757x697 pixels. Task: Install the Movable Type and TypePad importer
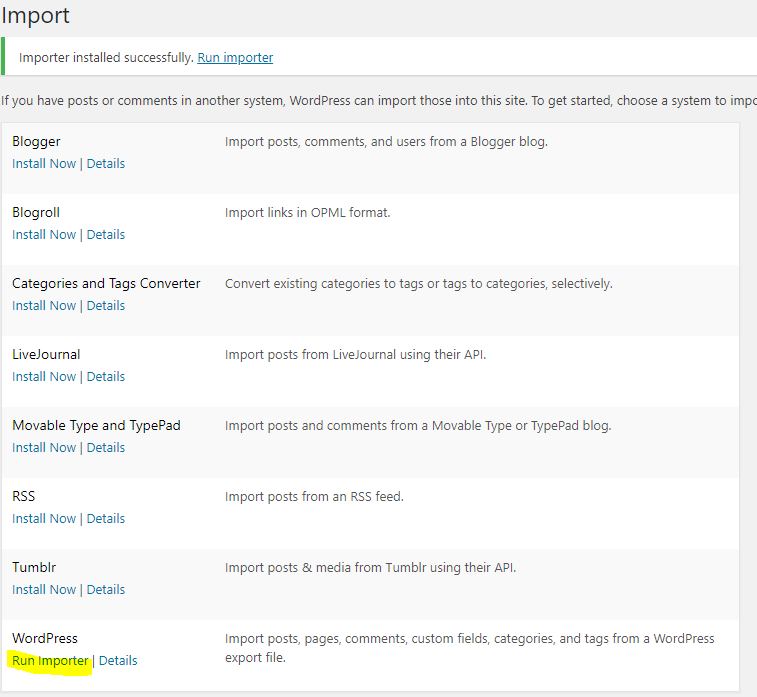coord(44,447)
